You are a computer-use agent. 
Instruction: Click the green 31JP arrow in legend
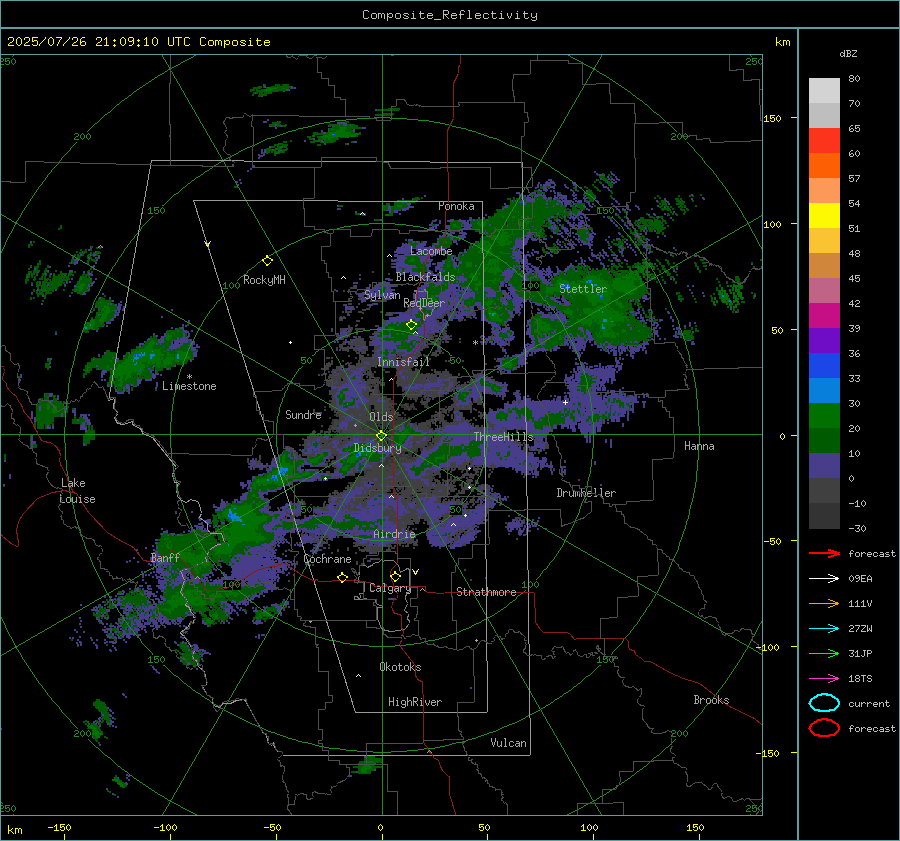pos(824,653)
